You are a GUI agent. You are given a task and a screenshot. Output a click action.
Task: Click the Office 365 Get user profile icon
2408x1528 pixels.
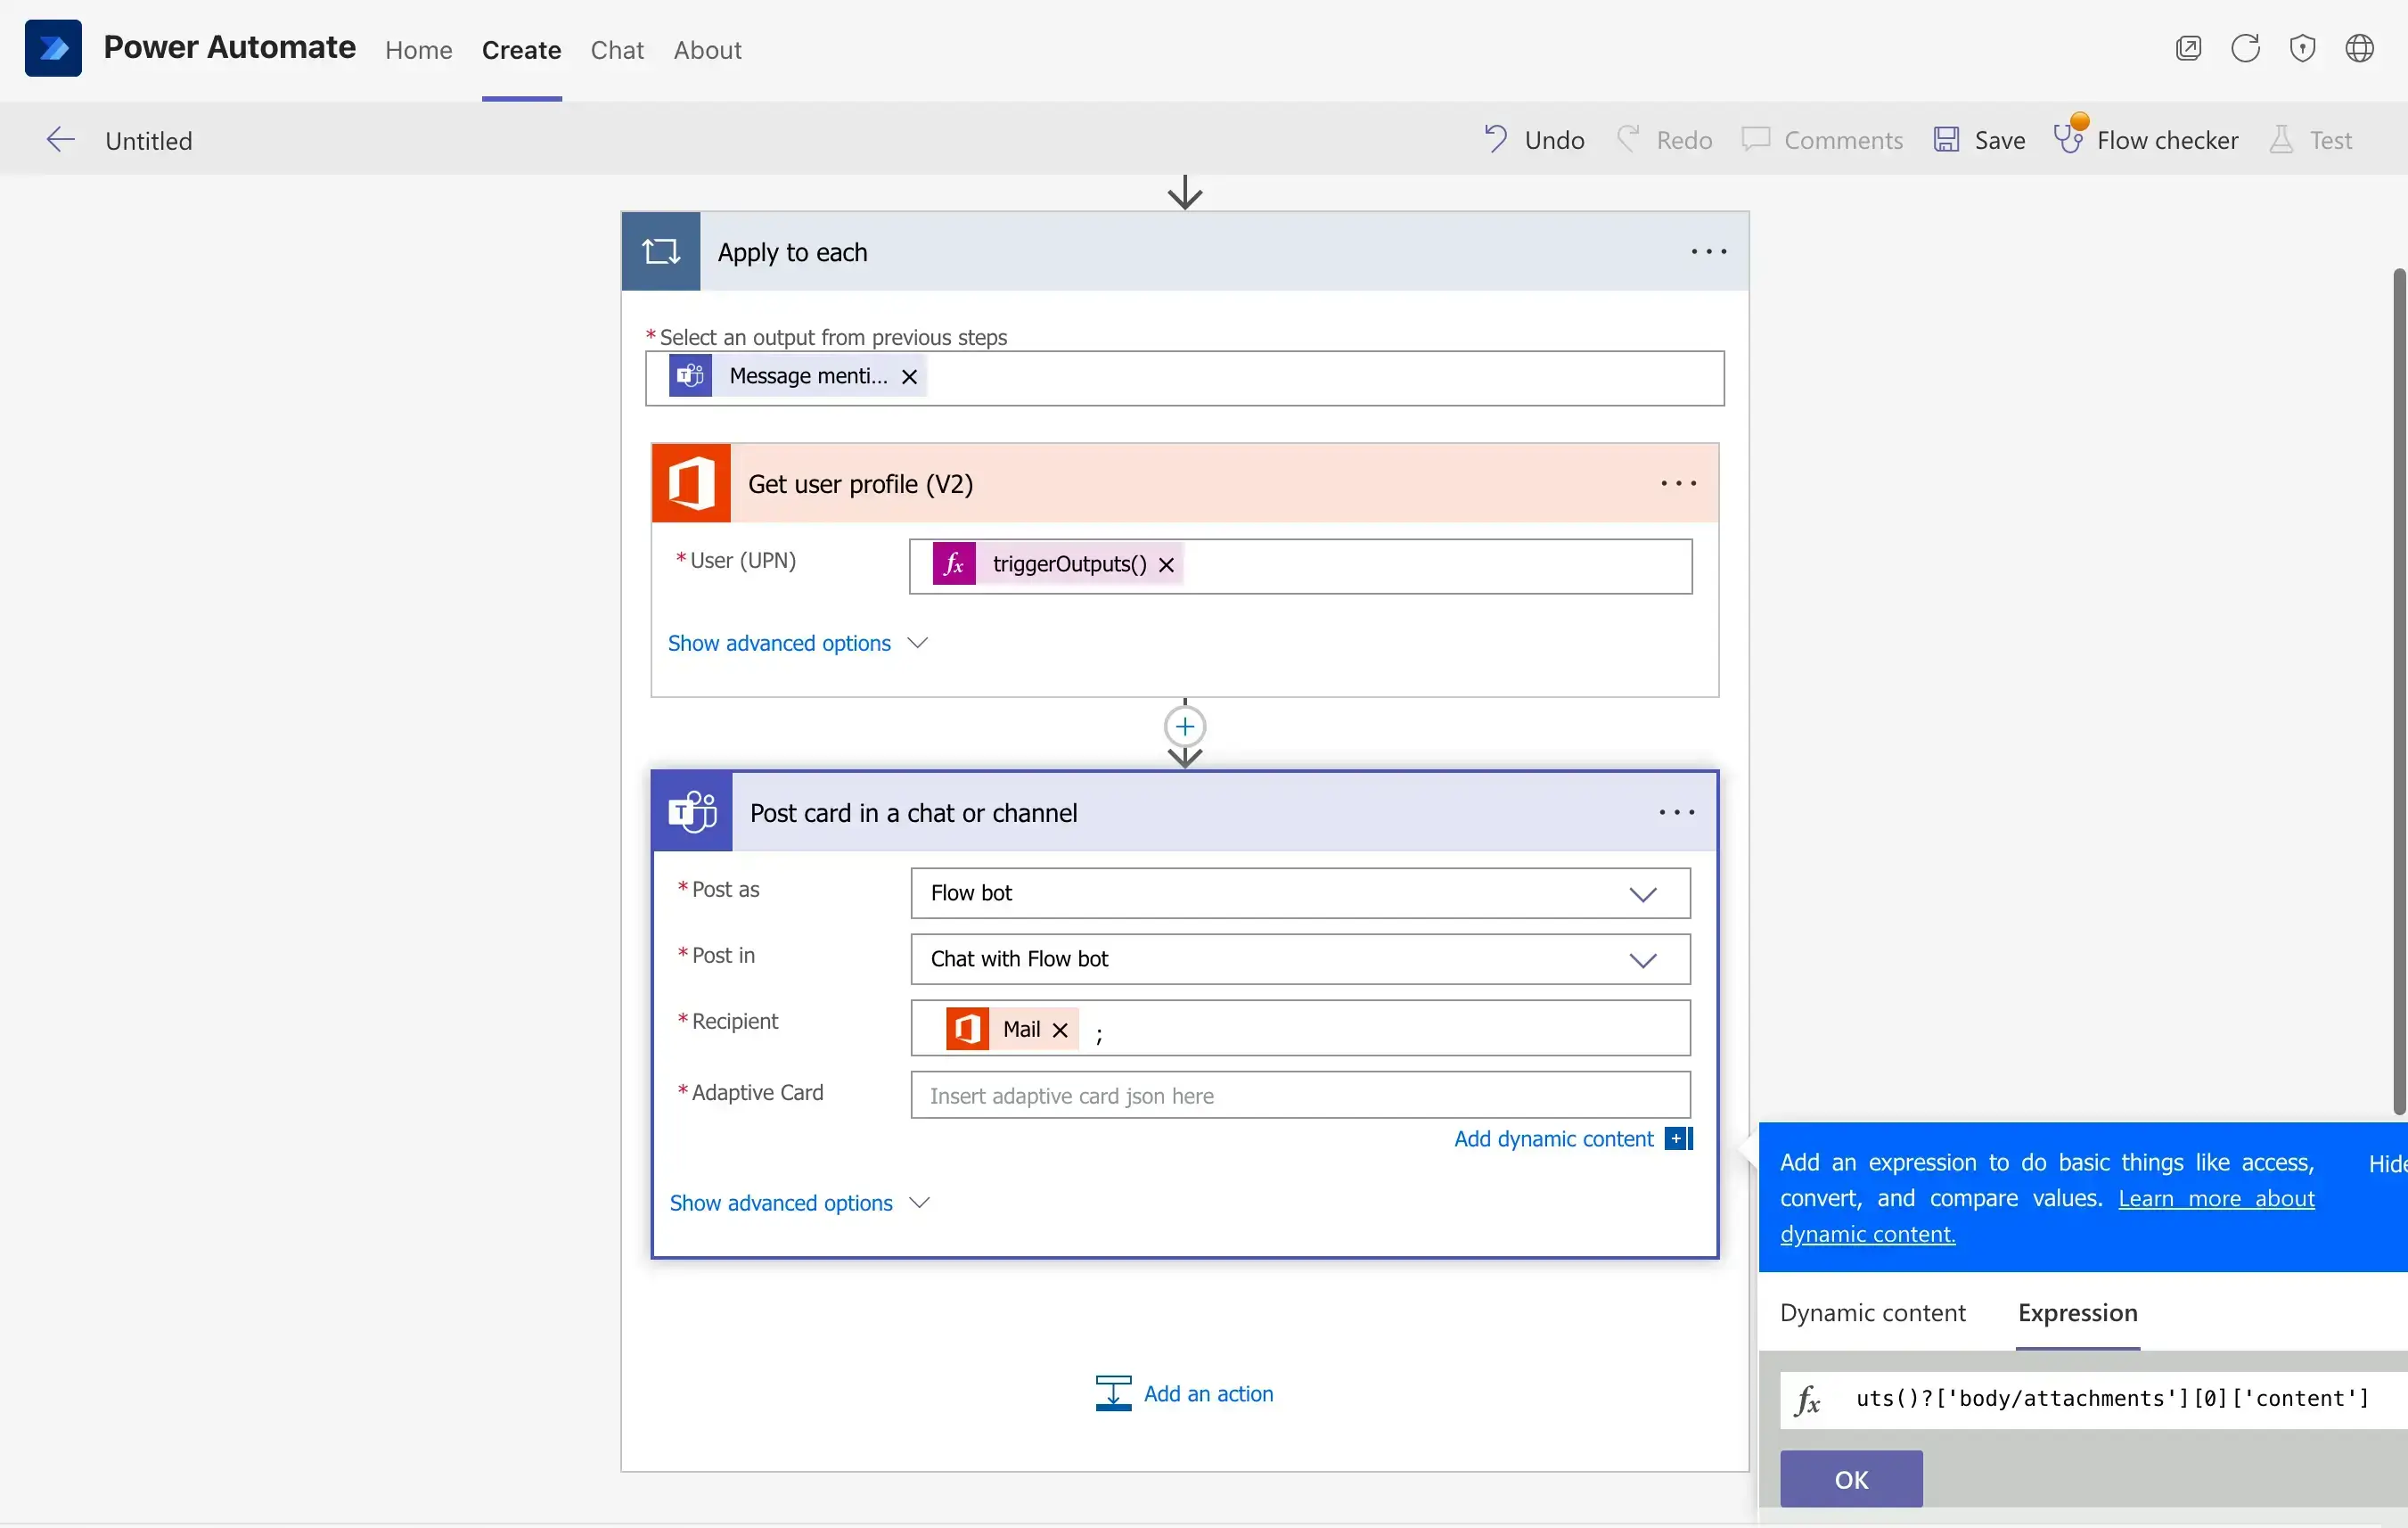(690, 483)
